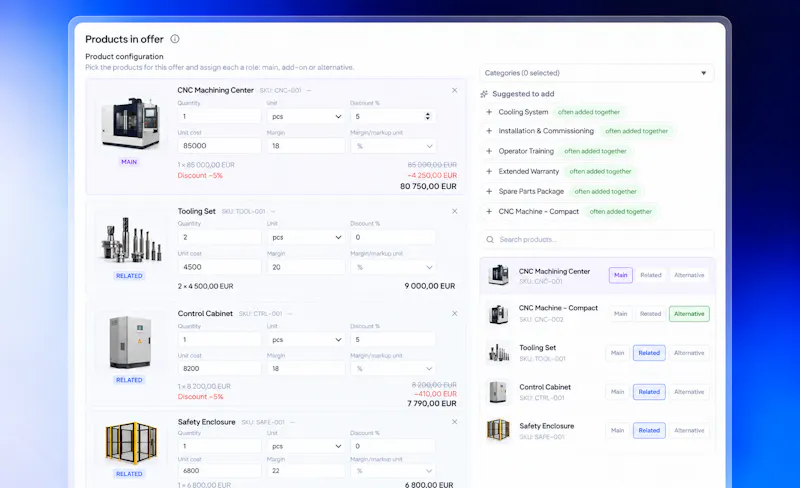The width and height of the screenshot is (800, 488).
Task: Click Tooling Set Quantity field showing 2
Action: pyautogui.click(x=219, y=237)
